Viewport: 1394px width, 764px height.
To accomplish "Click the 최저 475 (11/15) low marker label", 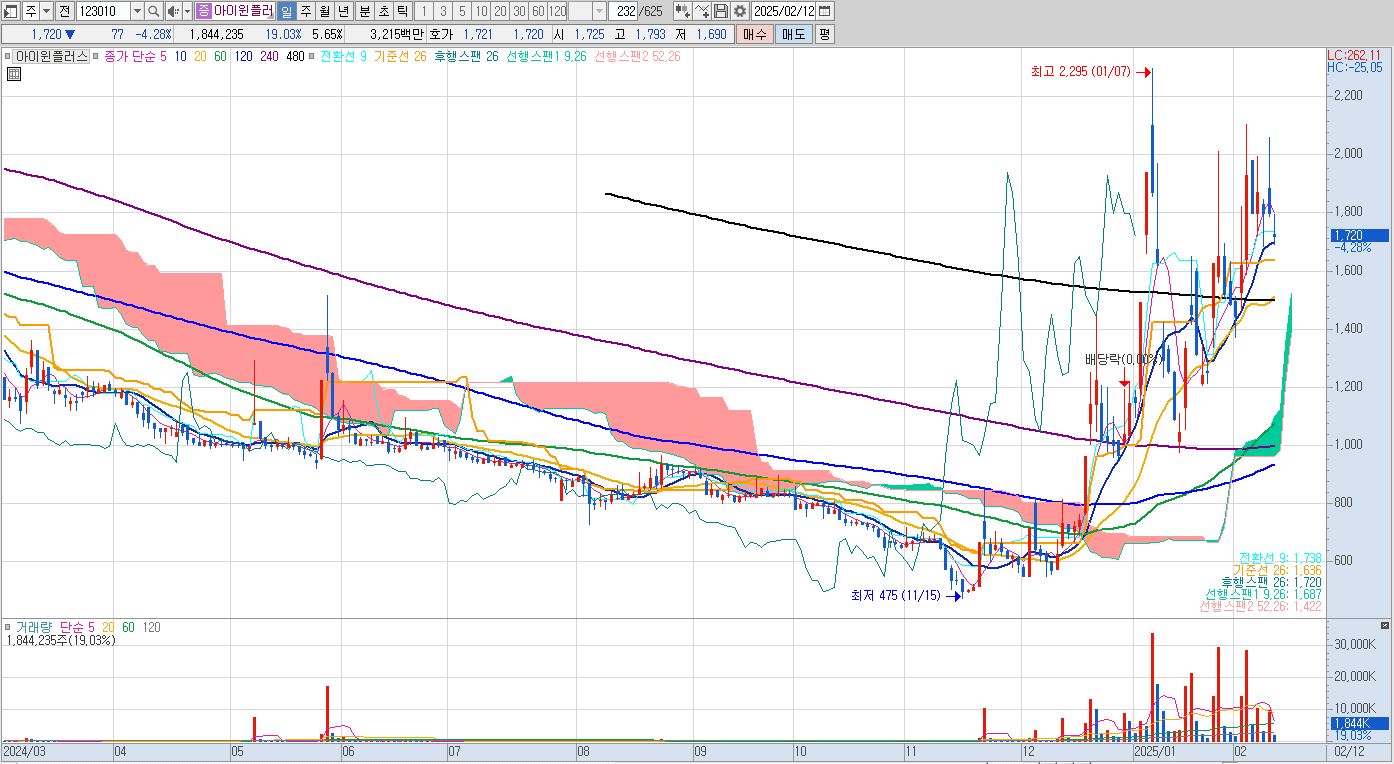I will tap(895, 596).
